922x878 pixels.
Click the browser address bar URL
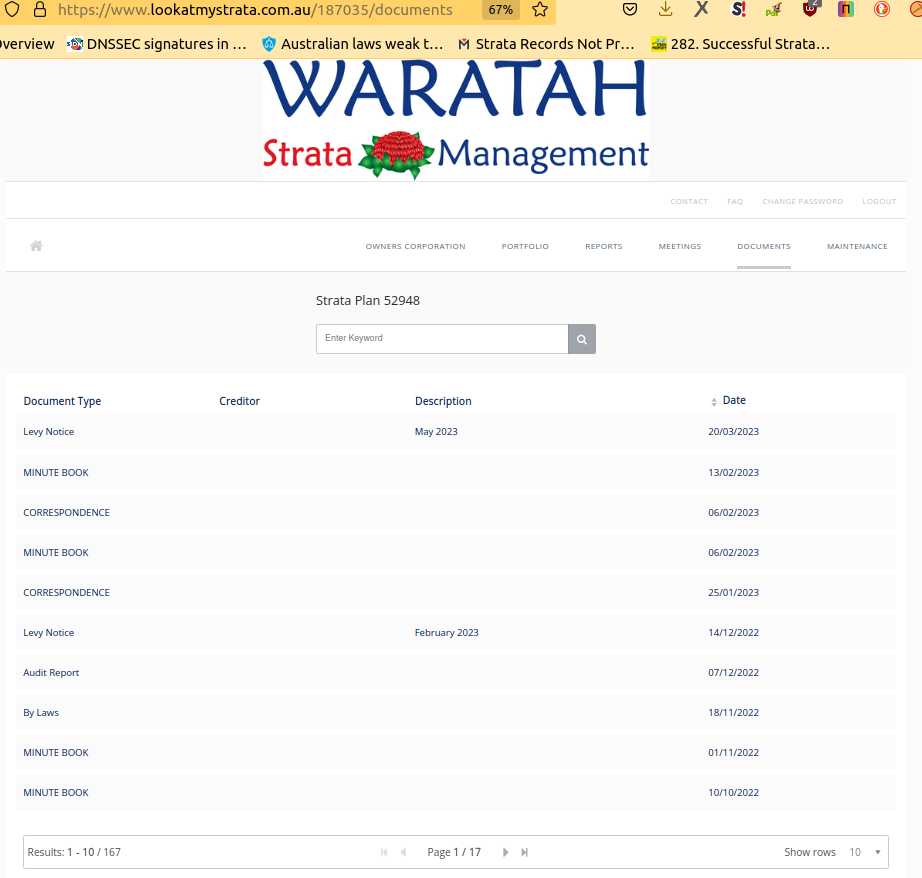pyautogui.click(x=255, y=9)
